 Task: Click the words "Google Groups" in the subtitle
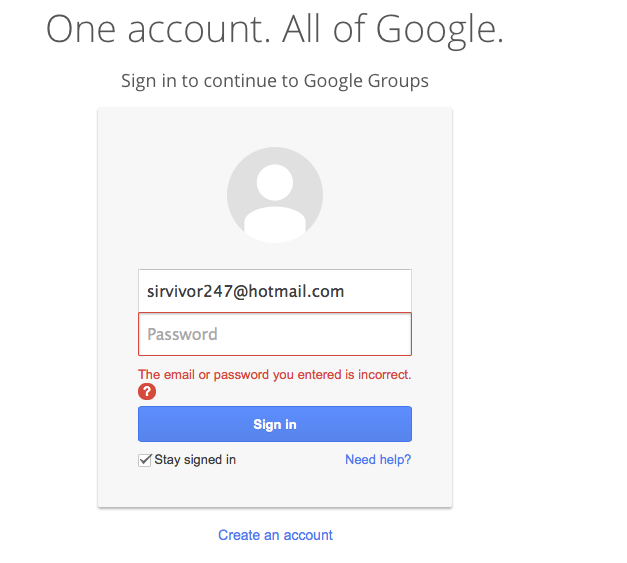pos(366,81)
